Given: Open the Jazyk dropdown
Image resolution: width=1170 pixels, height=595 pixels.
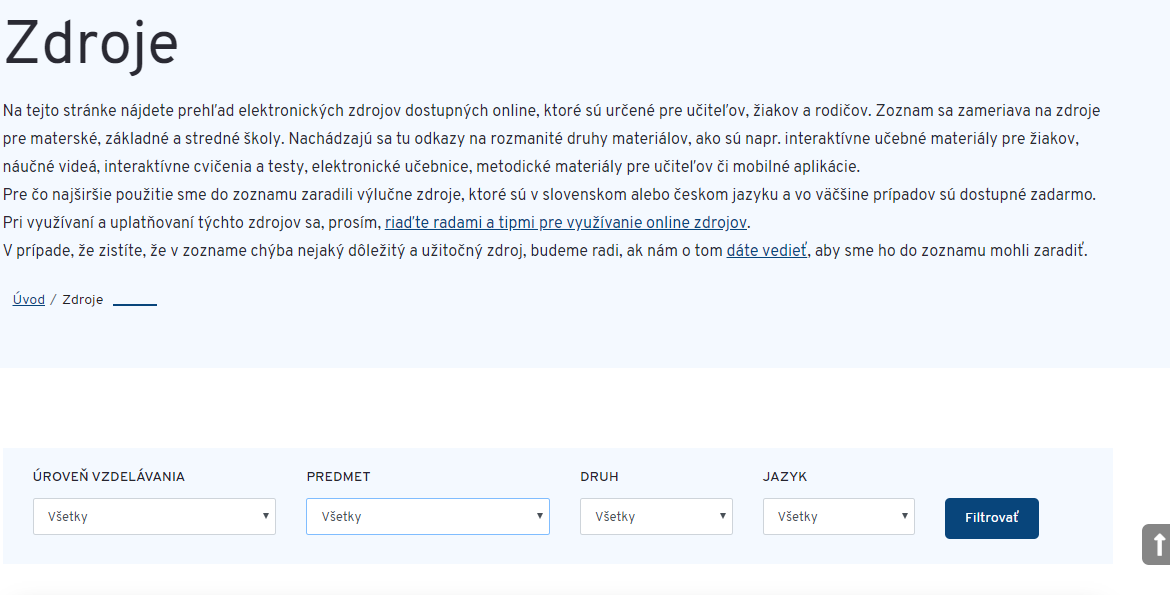Looking at the screenshot, I should pyautogui.click(x=839, y=517).
